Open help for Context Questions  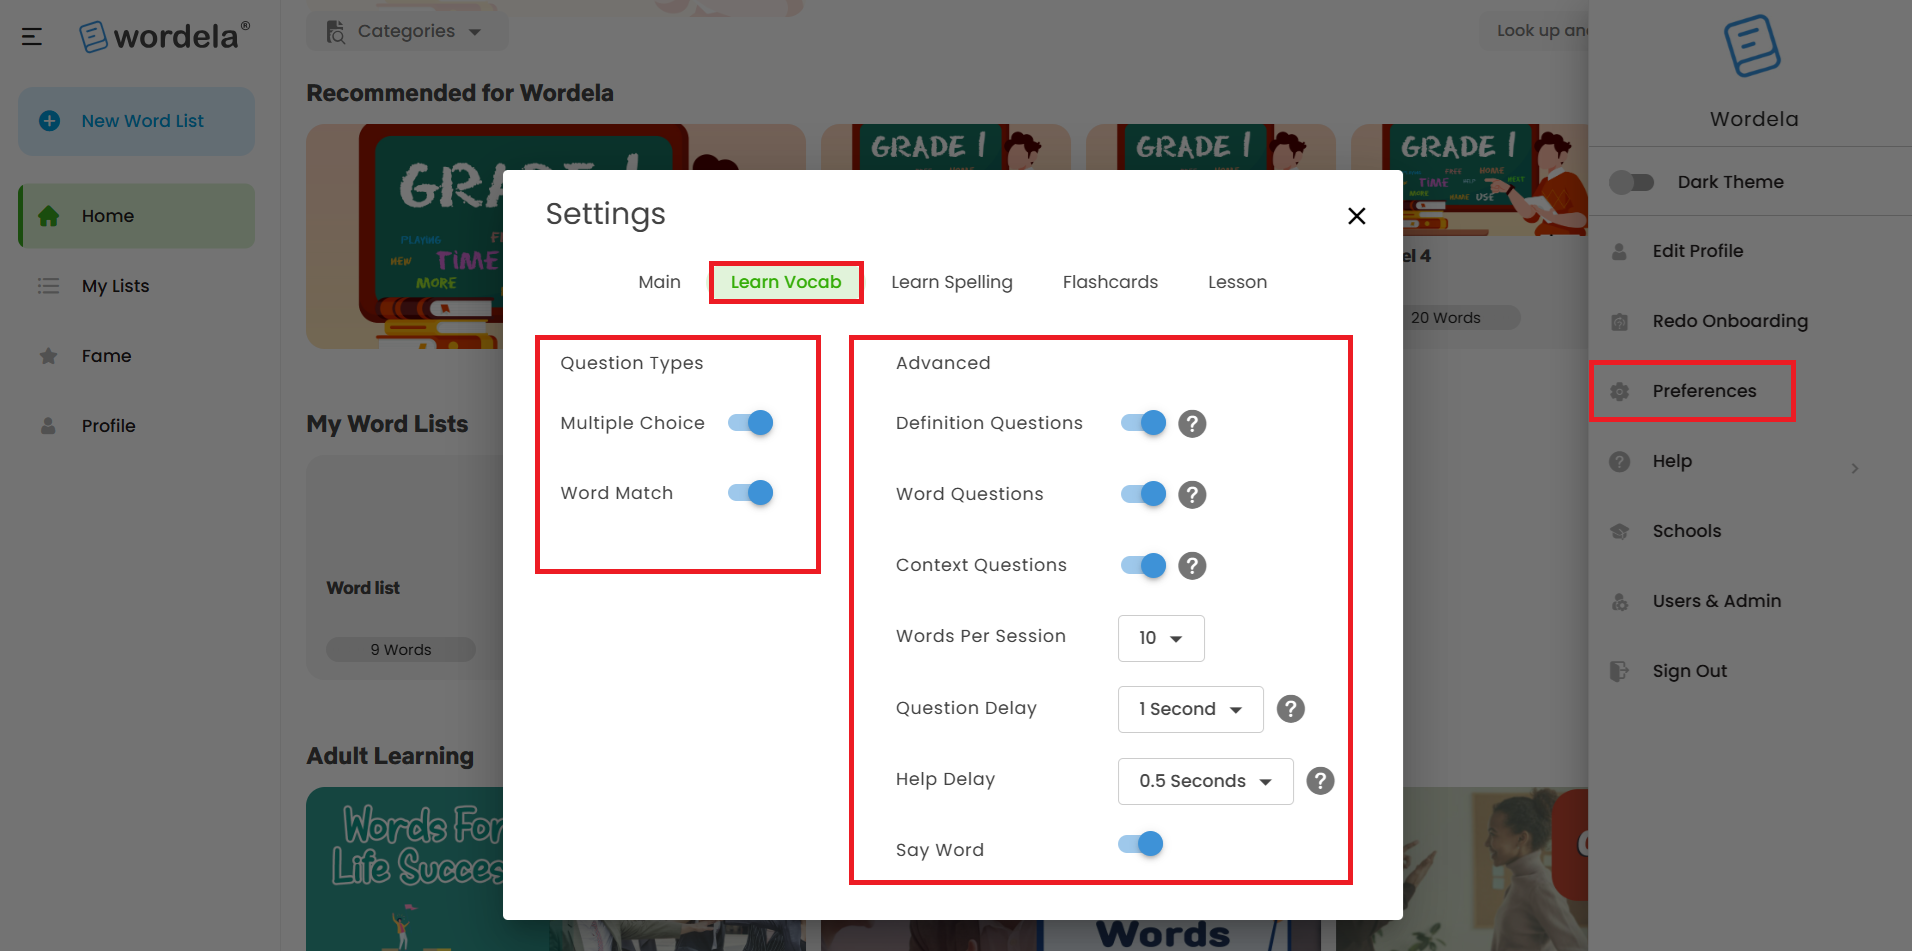[1192, 566]
